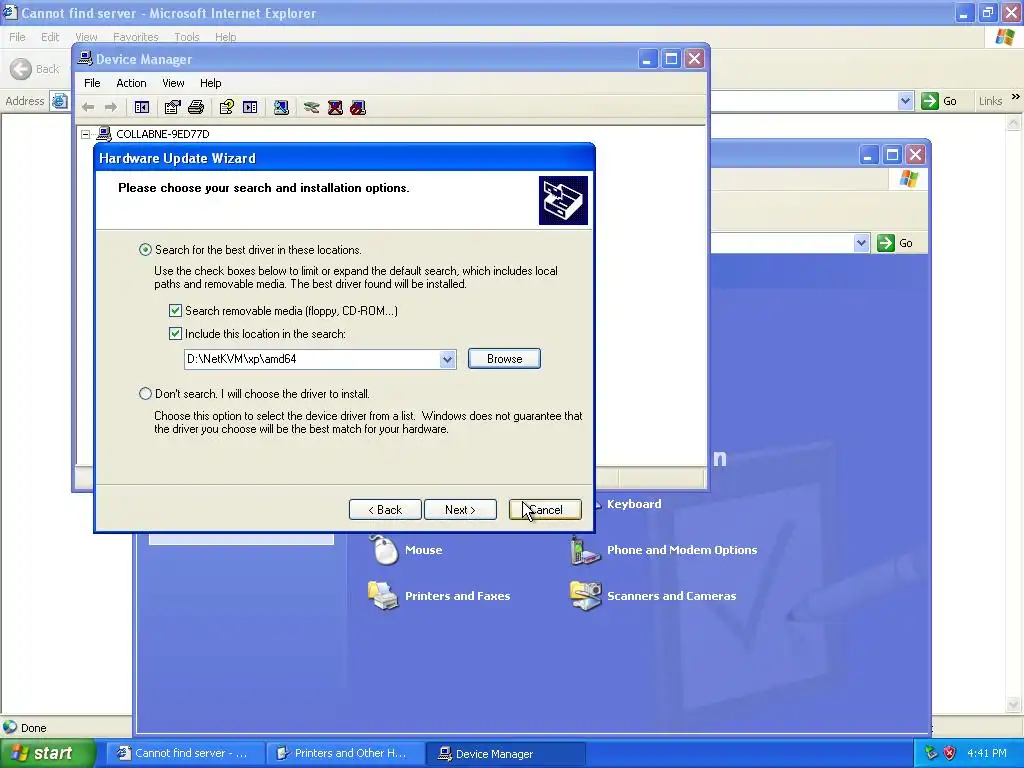This screenshot has width=1024, height=768.
Task: Click the COLLABNE-9ED77D computer icon
Action: [104, 134]
